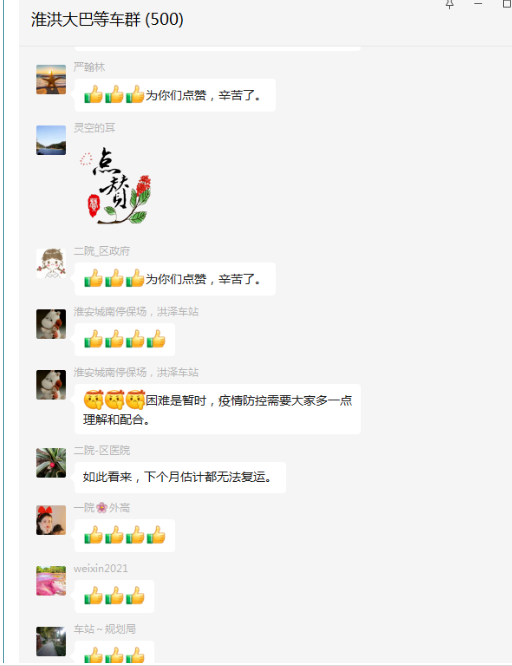The width and height of the screenshot is (512, 666).
Task: Click the 车站~规划局 avatar
Action: point(51,641)
